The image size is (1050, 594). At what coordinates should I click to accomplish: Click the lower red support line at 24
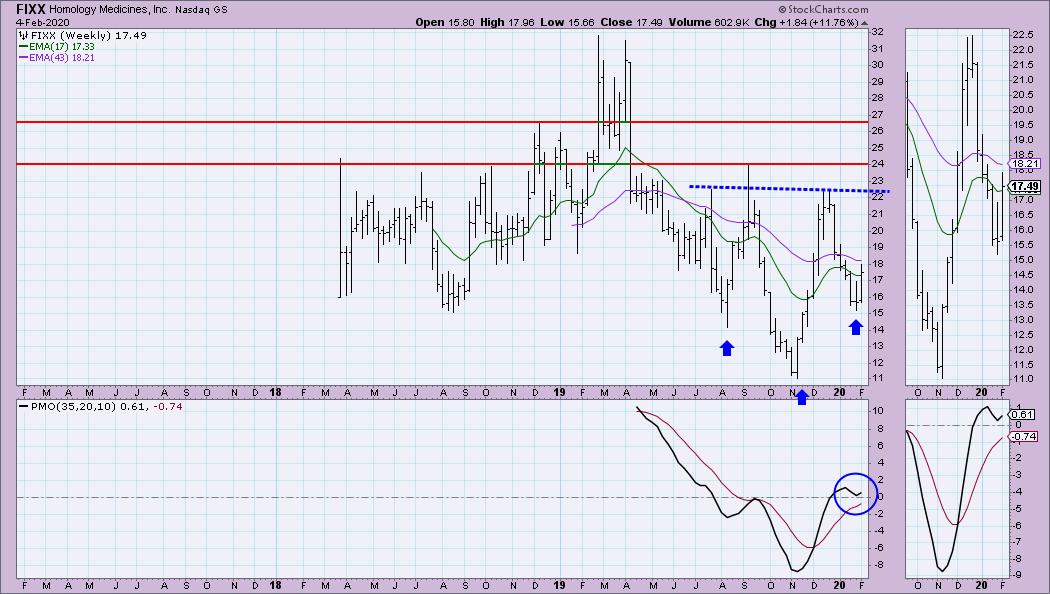[442, 164]
